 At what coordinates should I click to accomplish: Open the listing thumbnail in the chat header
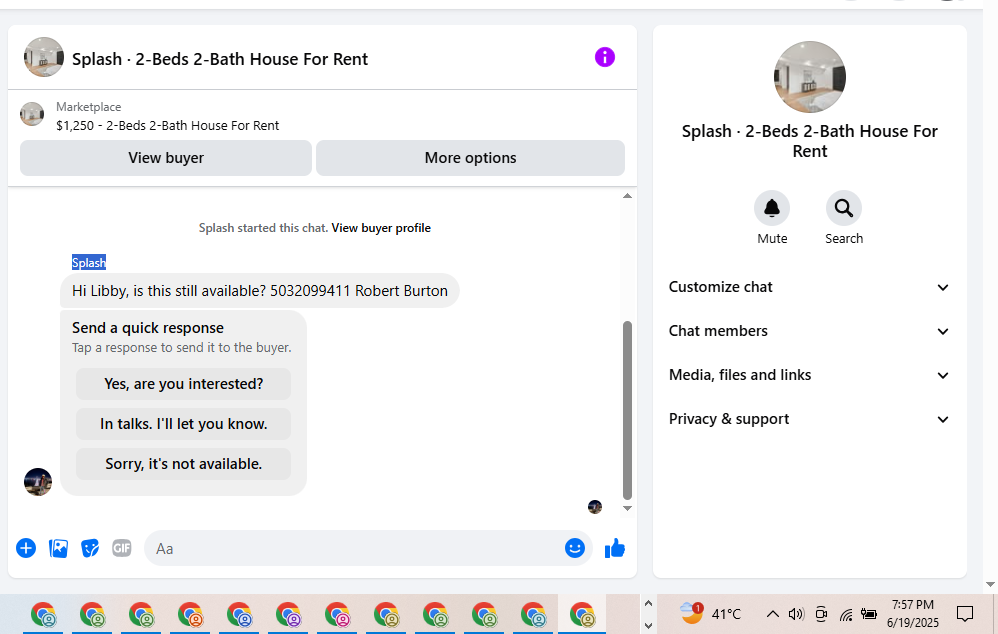(x=44, y=57)
